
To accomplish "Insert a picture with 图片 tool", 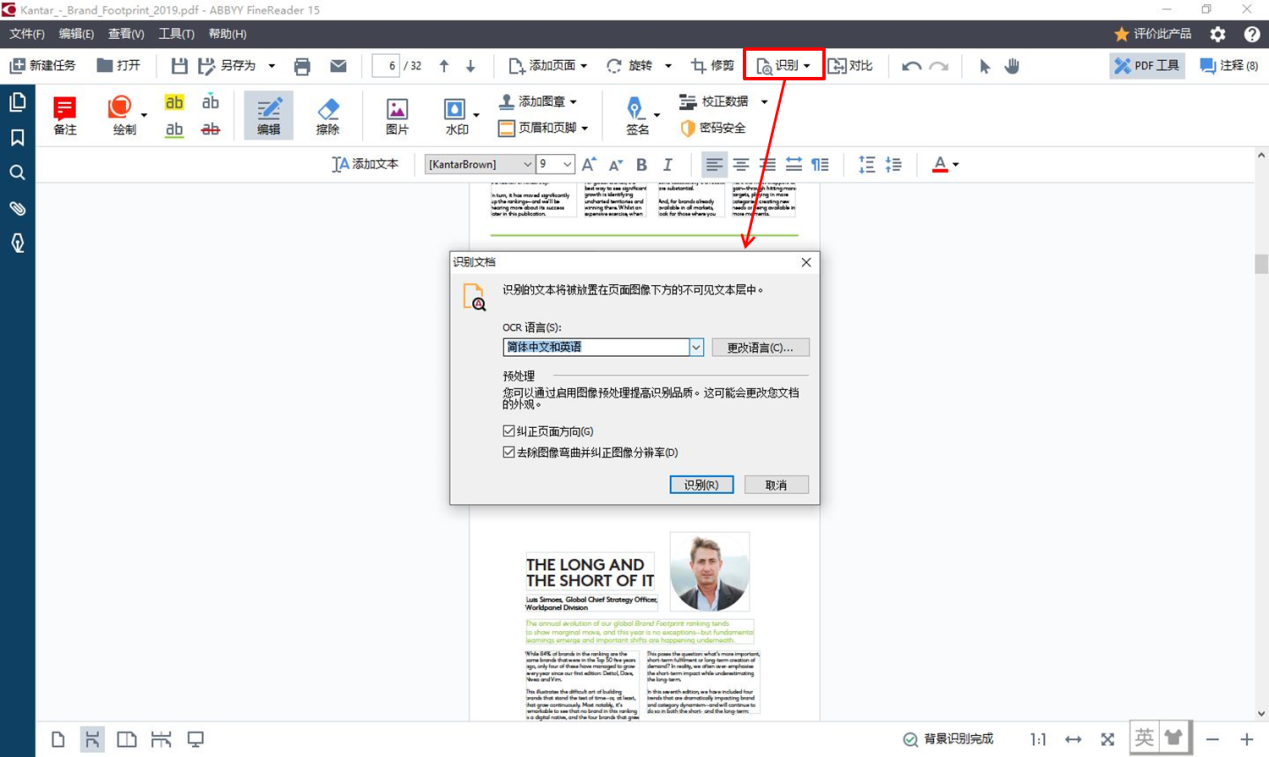I will click(397, 115).
